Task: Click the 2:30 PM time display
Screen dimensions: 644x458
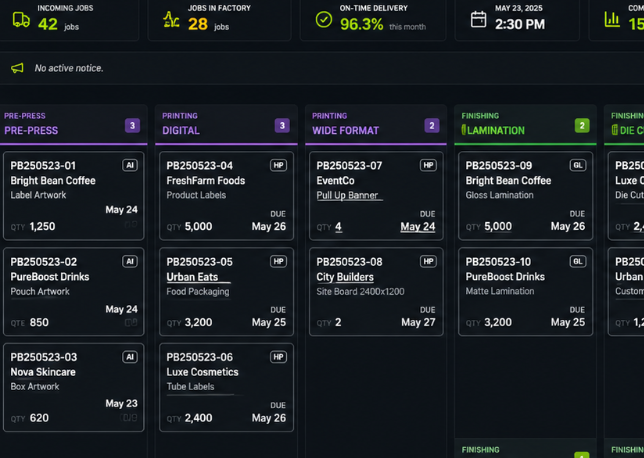Action: pos(520,24)
